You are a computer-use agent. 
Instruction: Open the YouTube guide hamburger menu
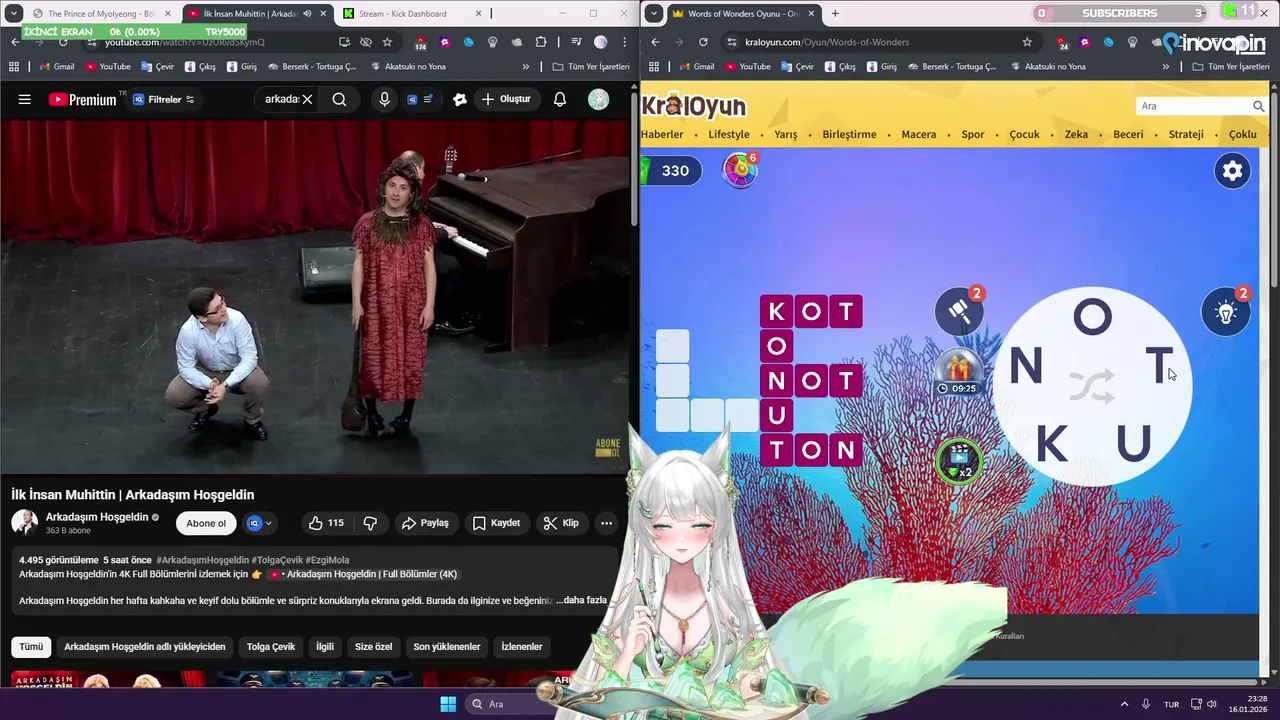pos(25,99)
